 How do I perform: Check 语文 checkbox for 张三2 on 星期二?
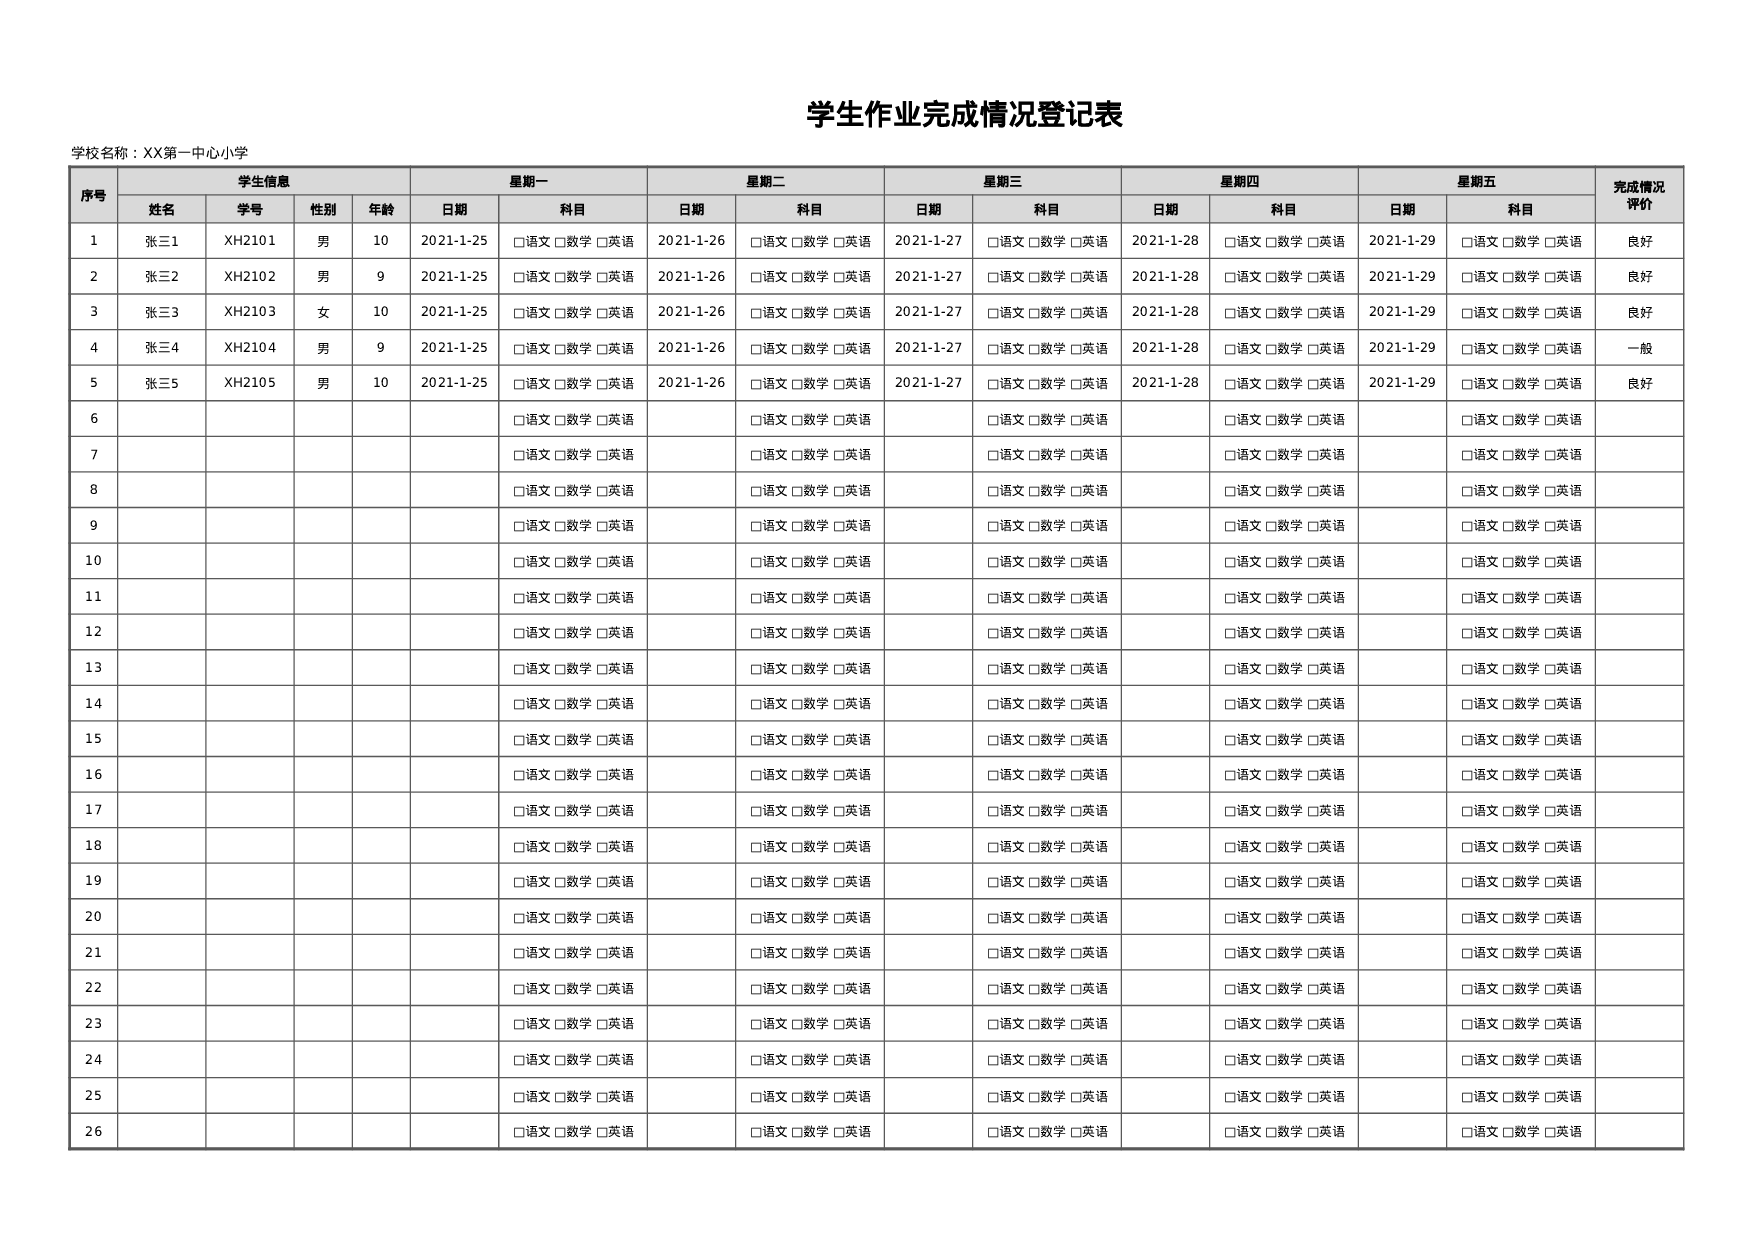[756, 276]
